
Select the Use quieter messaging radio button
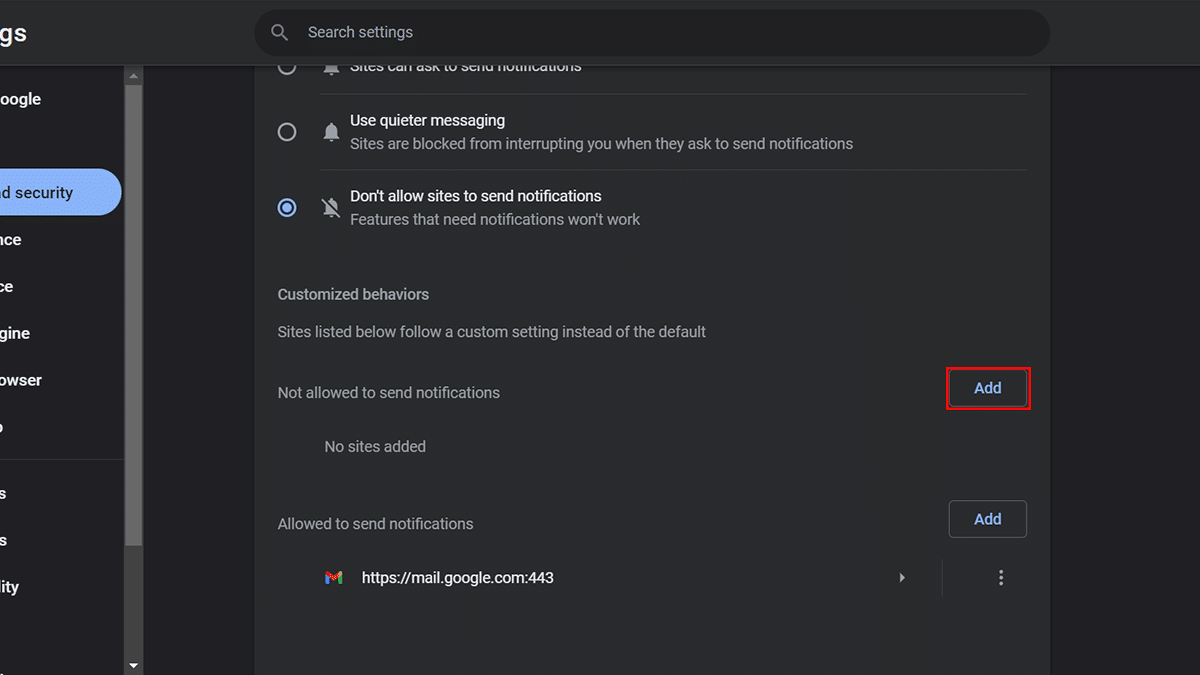pos(287,132)
